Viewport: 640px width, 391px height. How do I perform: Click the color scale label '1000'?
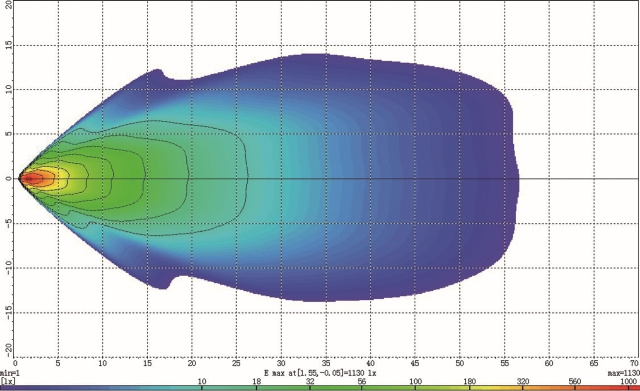pos(628,381)
